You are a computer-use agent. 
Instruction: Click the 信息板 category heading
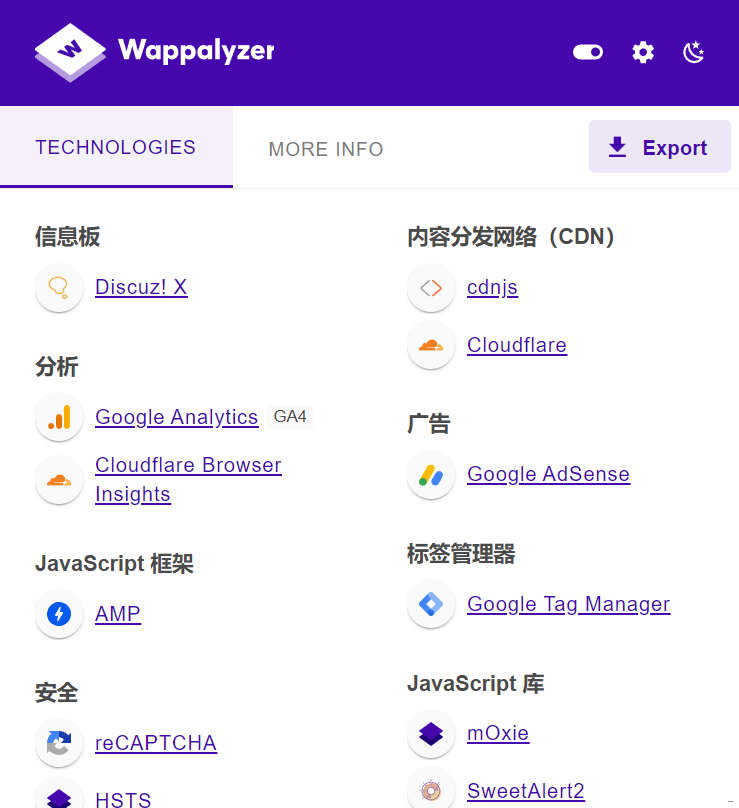point(68,237)
